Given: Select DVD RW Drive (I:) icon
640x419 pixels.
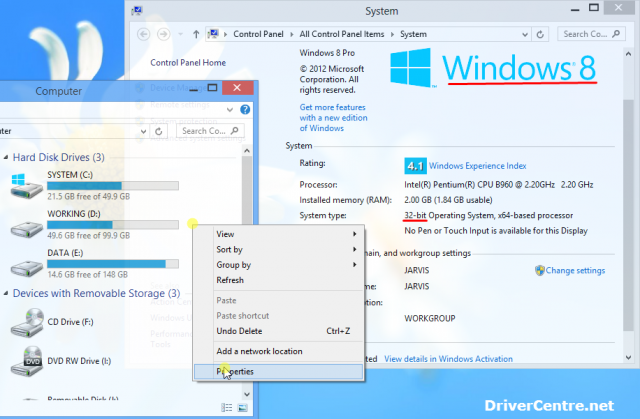Looking at the screenshot, I should pyautogui.click(x=27, y=361).
